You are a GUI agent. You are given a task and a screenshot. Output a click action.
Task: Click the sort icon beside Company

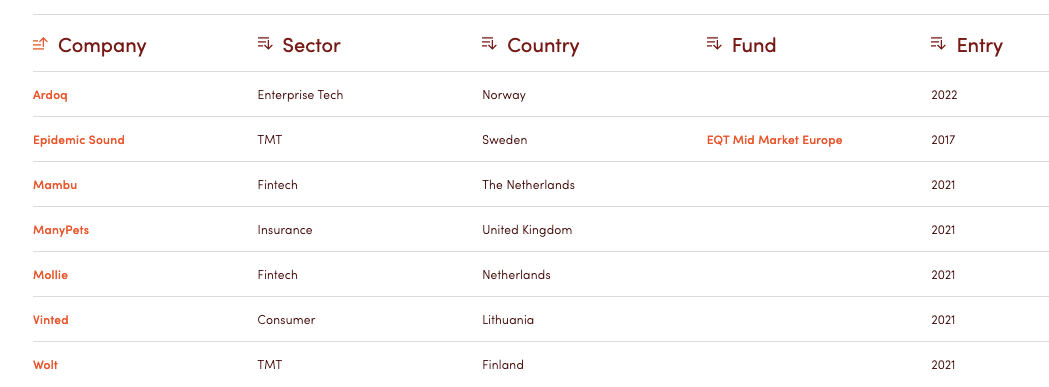point(40,44)
